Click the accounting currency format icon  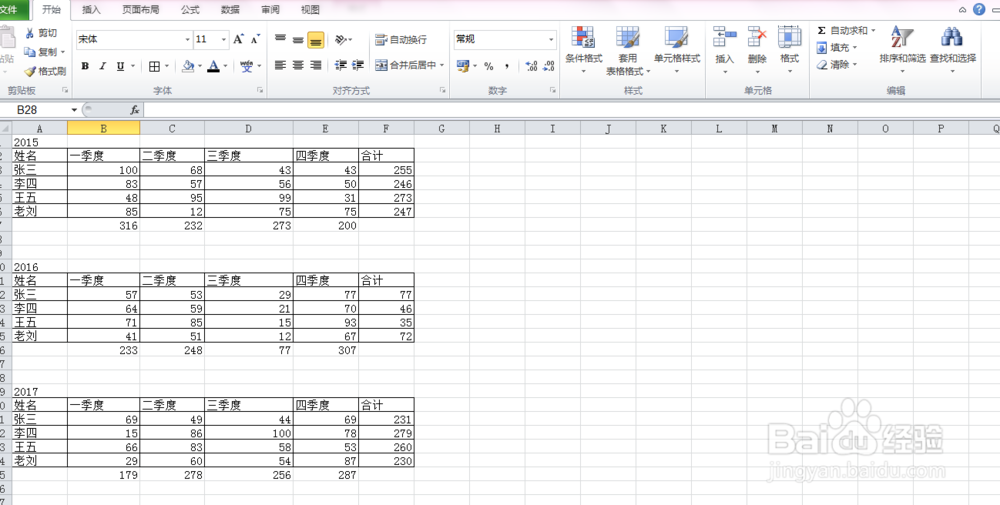[463, 66]
